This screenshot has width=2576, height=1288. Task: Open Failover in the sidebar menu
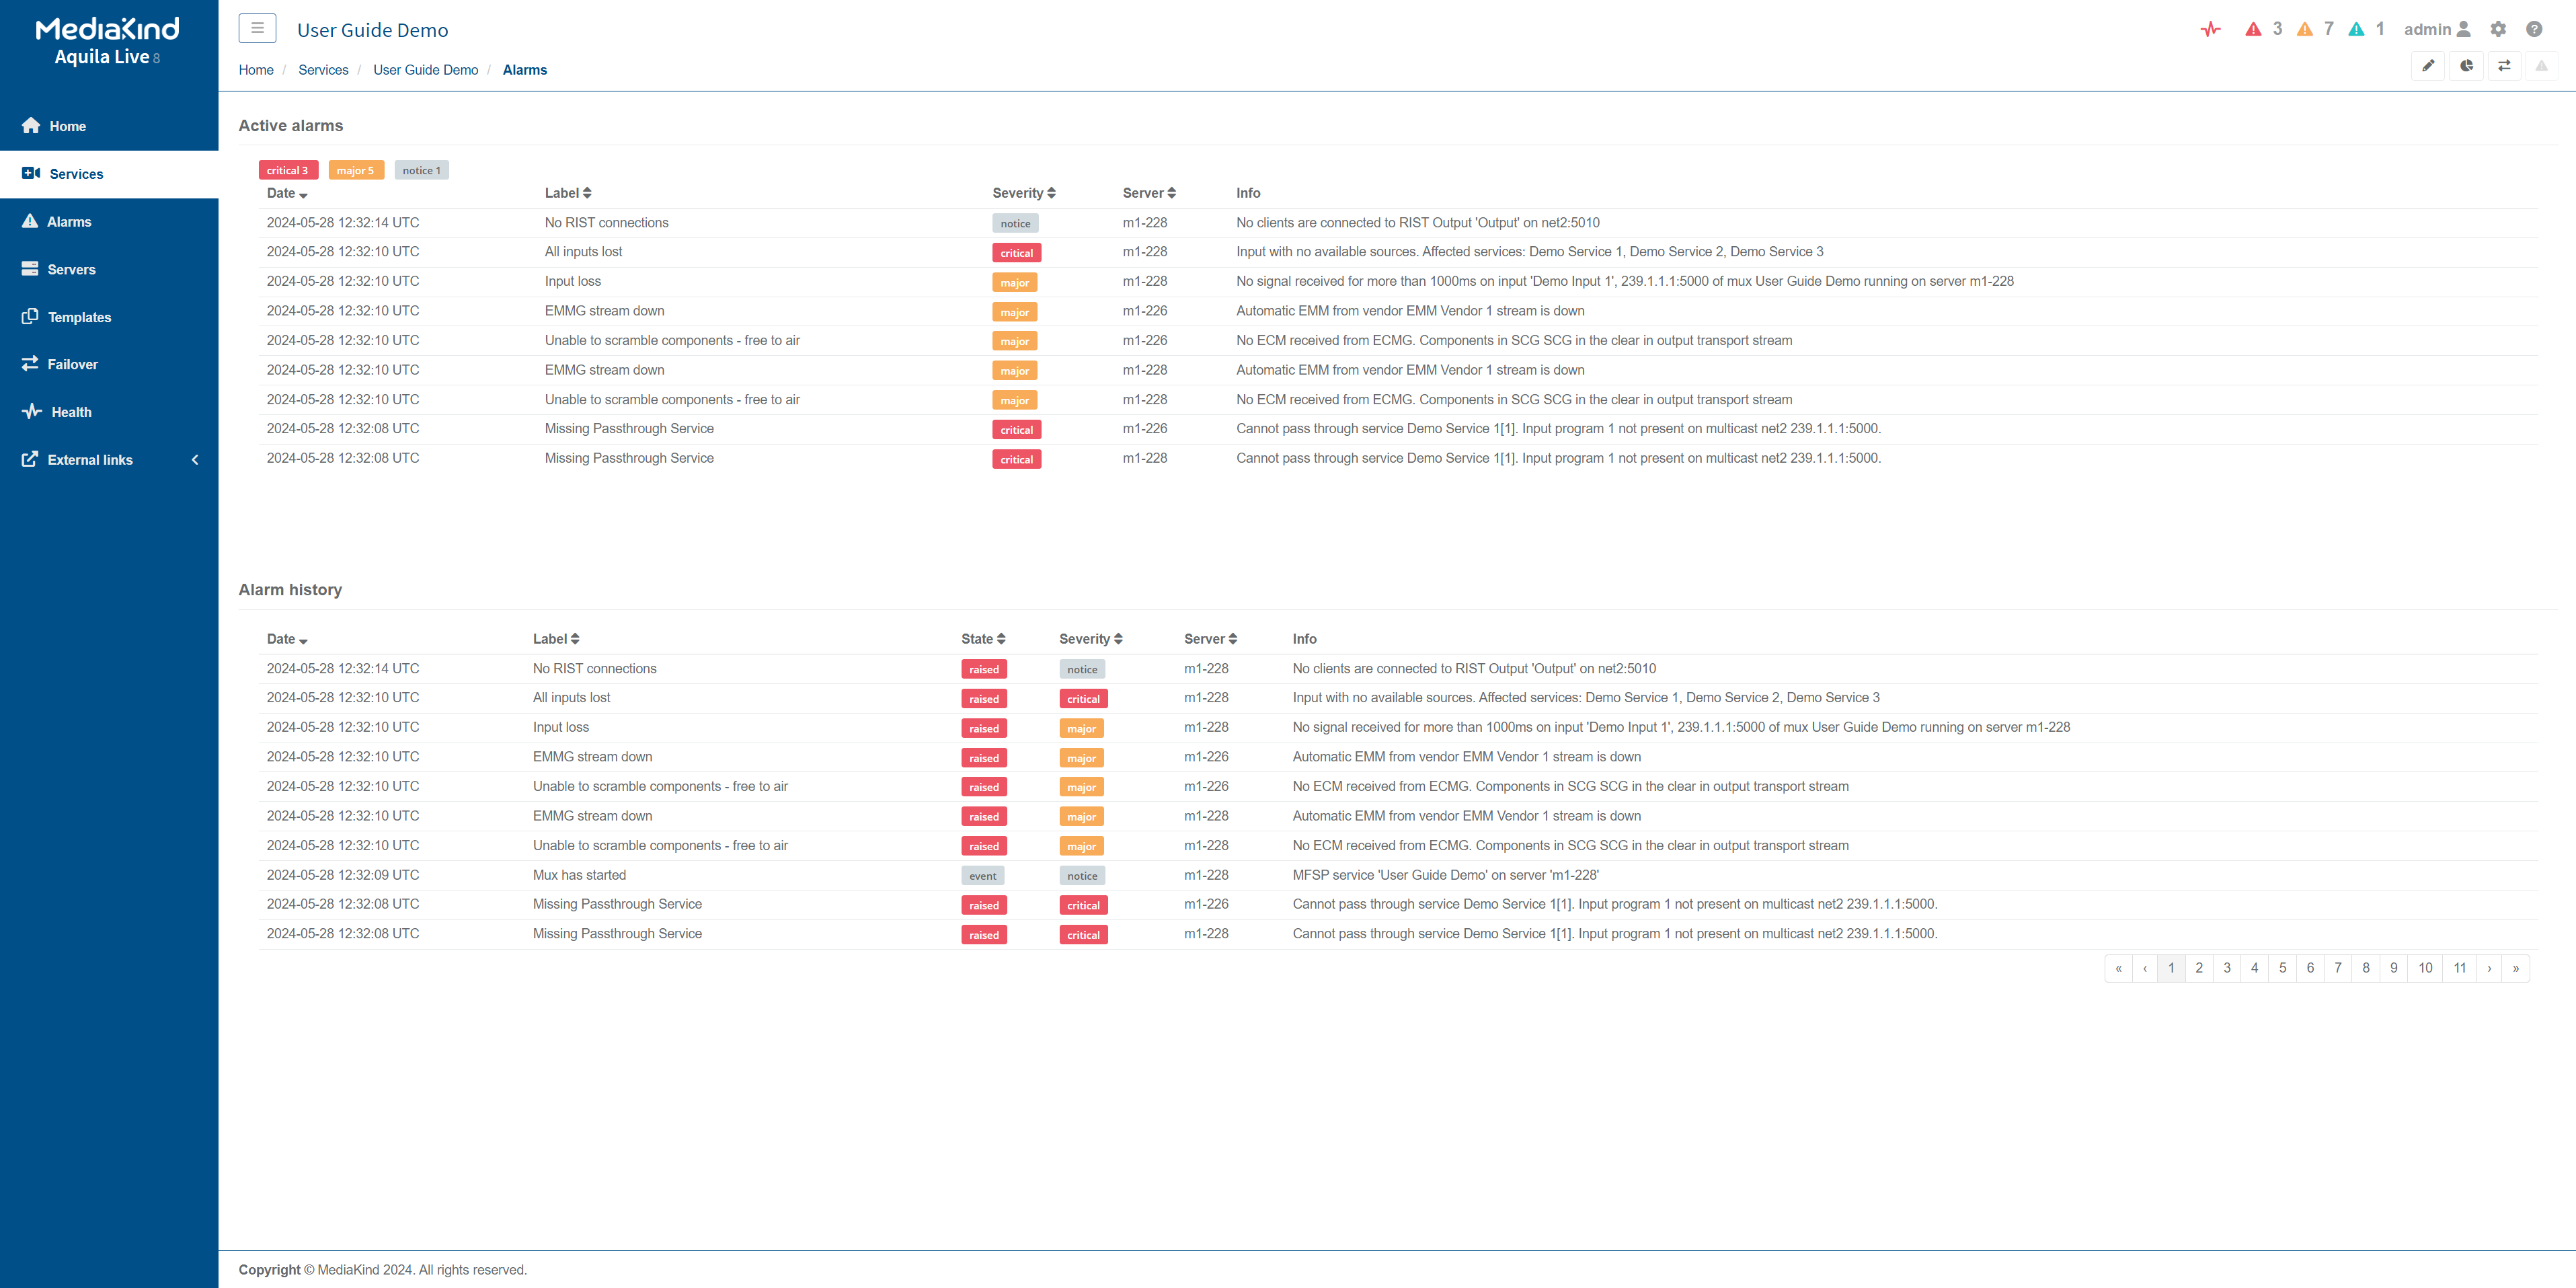(x=72, y=364)
